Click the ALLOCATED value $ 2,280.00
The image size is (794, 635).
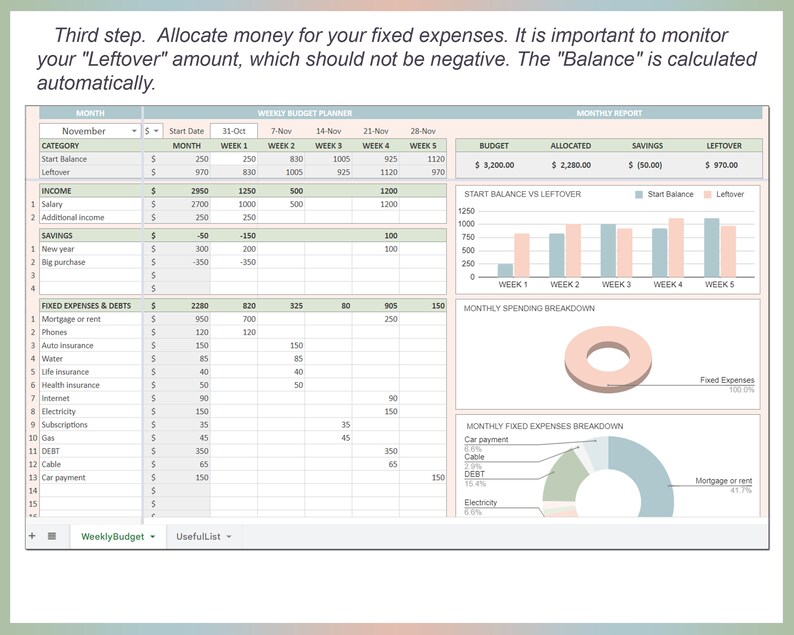(571, 165)
